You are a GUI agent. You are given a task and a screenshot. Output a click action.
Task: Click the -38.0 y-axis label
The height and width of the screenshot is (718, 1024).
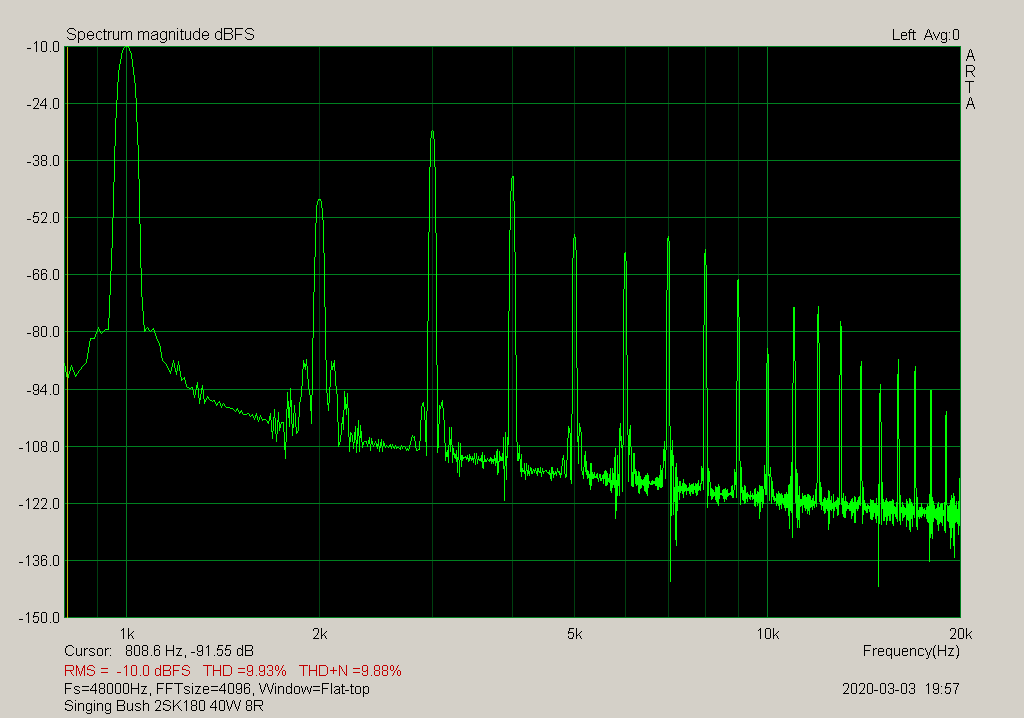coord(43,161)
